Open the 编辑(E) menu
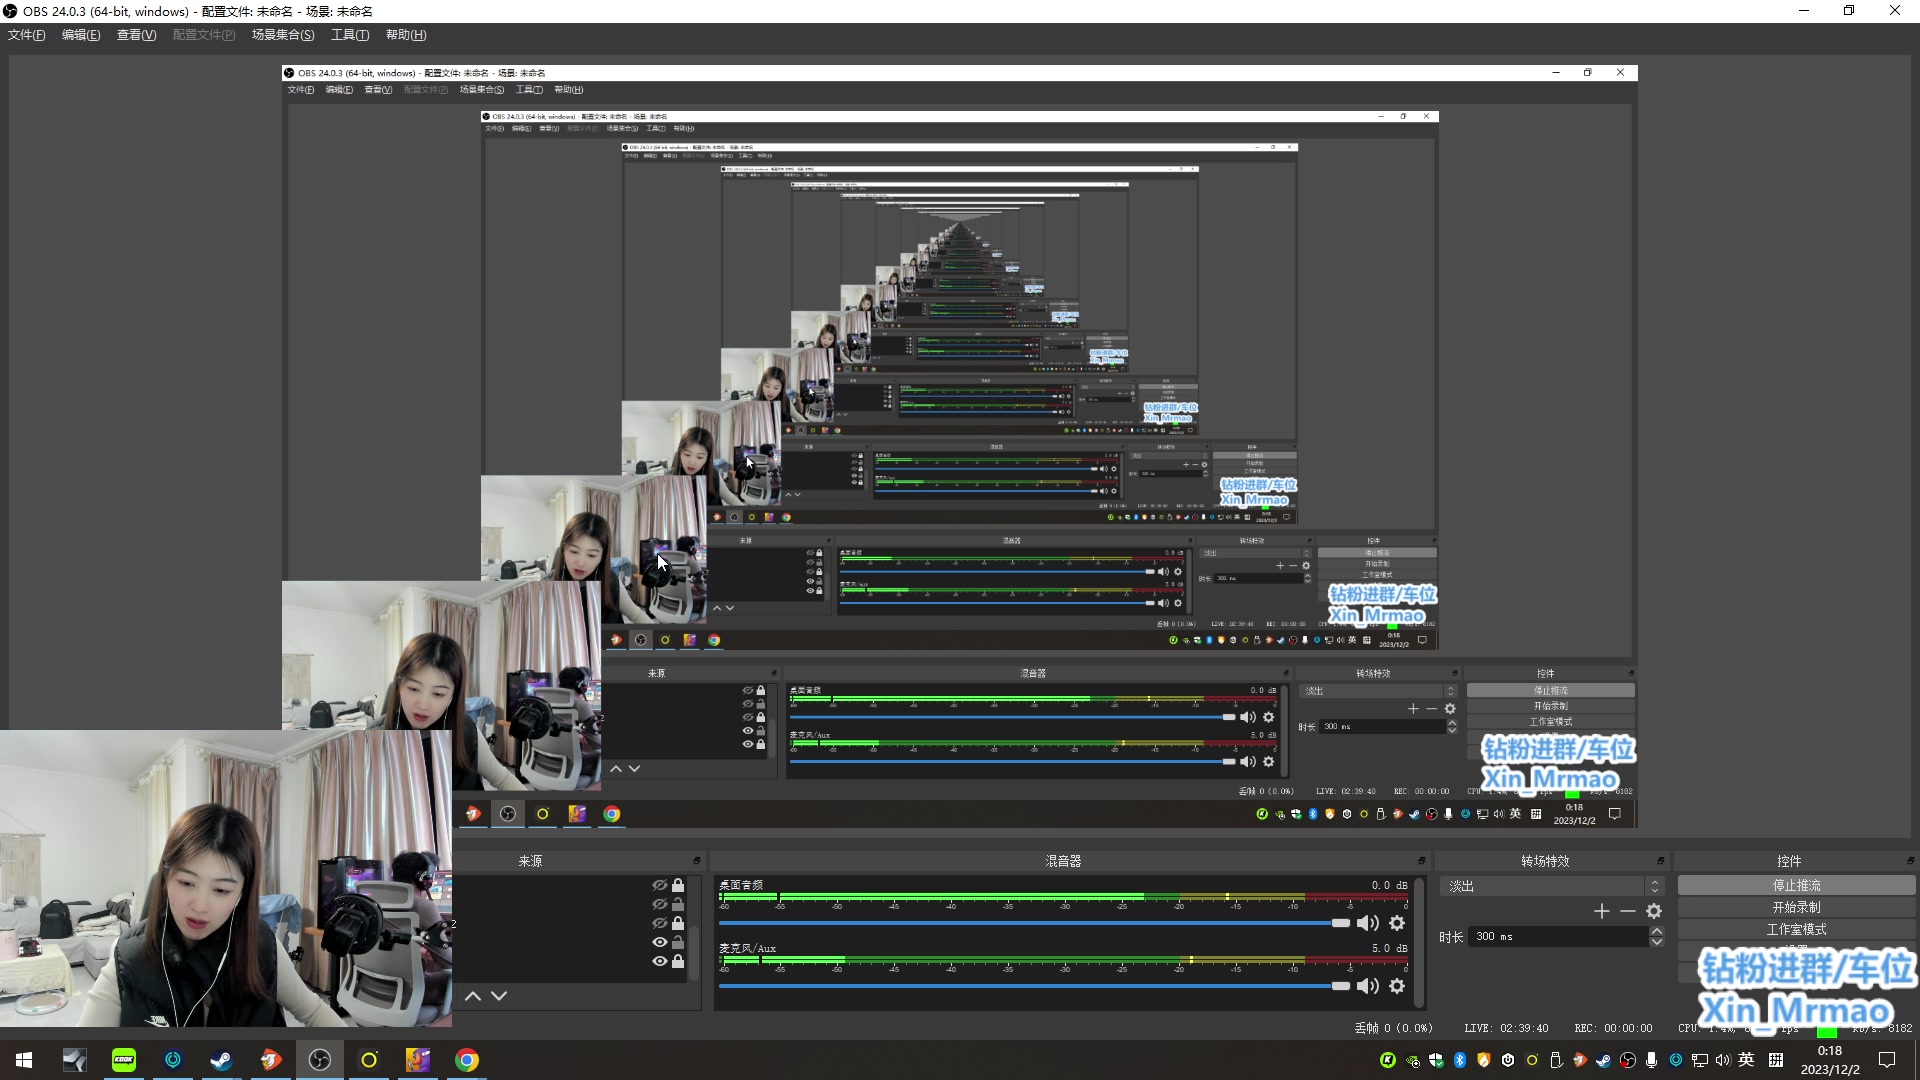Image resolution: width=1920 pixels, height=1080 pixels. point(81,35)
